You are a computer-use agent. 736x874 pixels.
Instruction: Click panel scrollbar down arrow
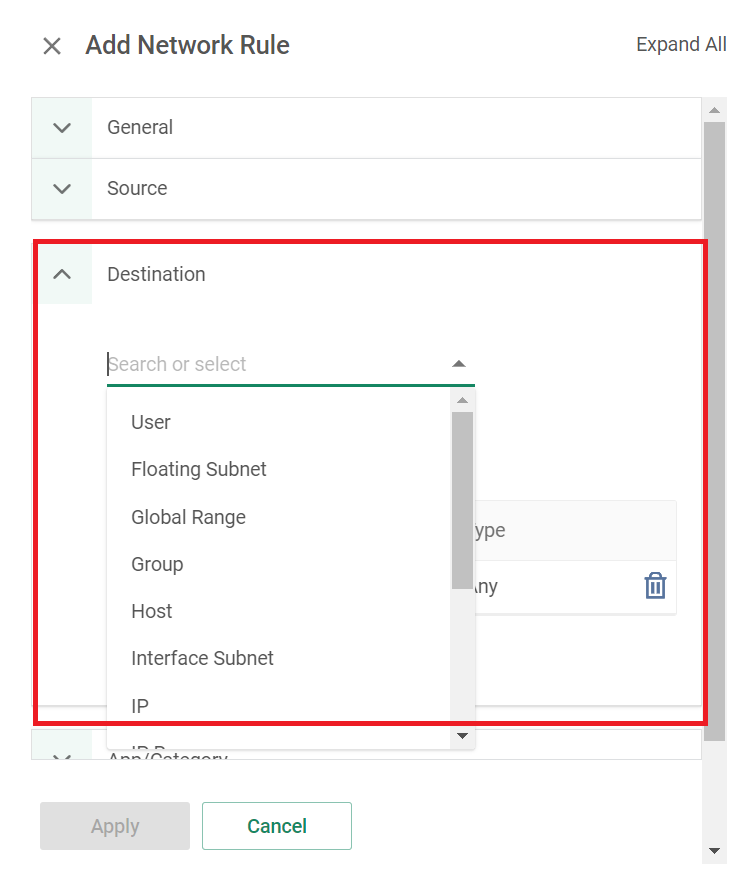[714, 851]
